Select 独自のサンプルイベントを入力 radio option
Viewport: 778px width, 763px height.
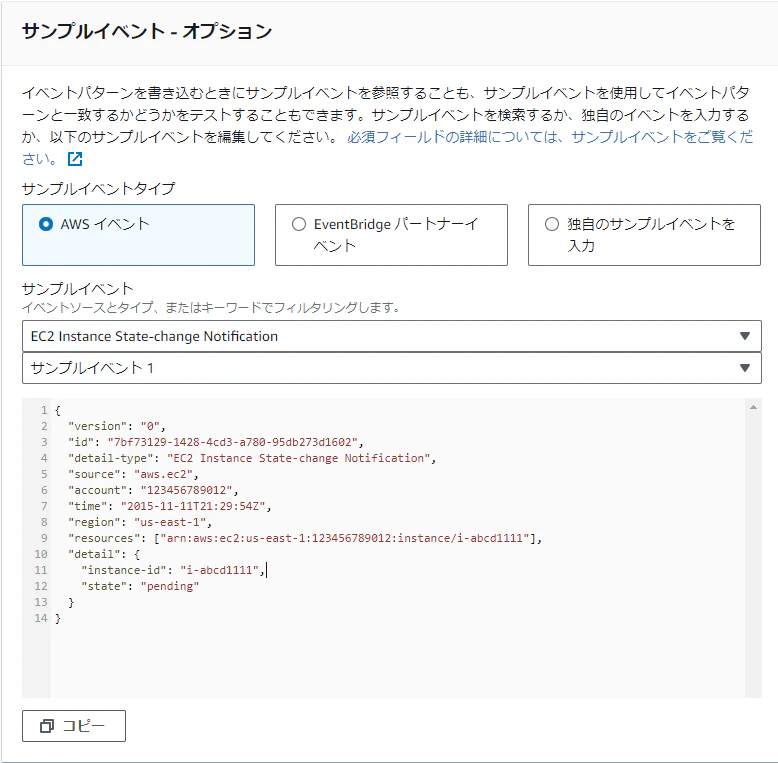click(x=552, y=224)
